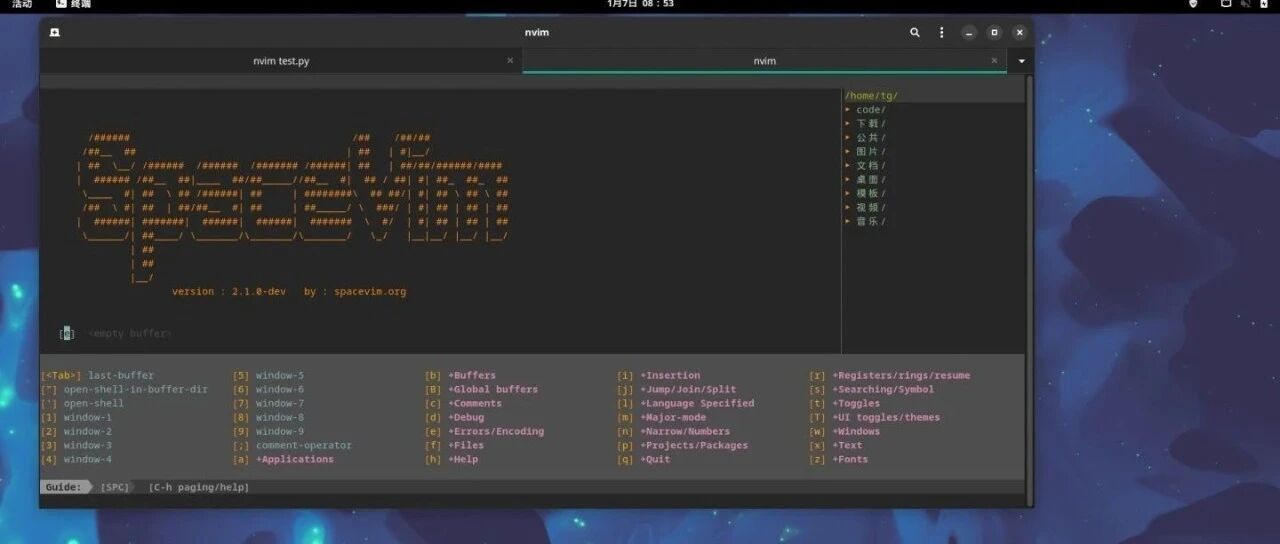Viewport: 1280px width, 544px height.
Task: Select the /home/tg/ root path in the file tree
Action: pyautogui.click(x=871, y=96)
